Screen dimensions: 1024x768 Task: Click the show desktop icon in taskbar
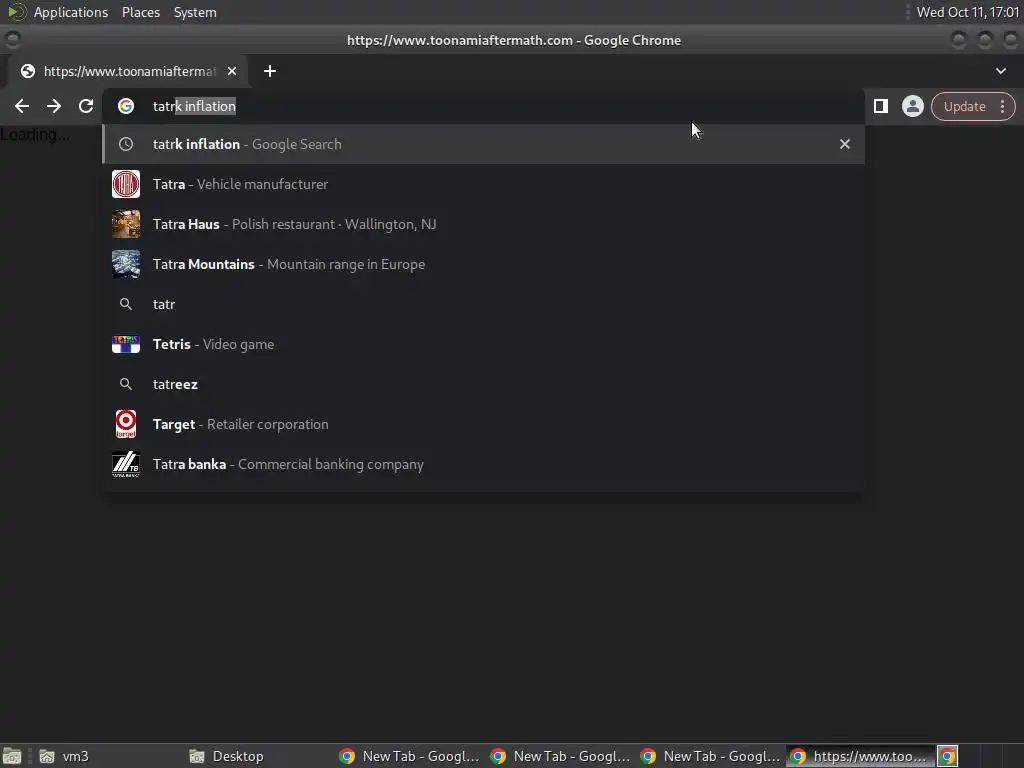12,756
